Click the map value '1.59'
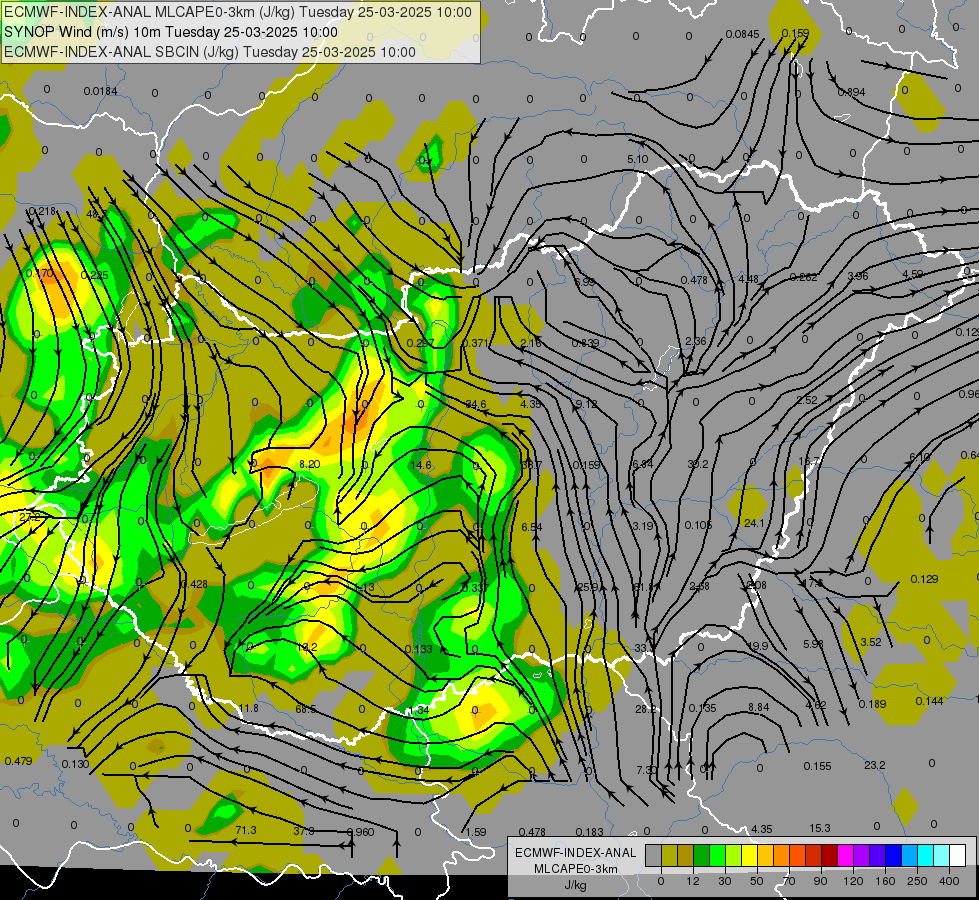979x900 pixels. pyautogui.click(x=476, y=833)
